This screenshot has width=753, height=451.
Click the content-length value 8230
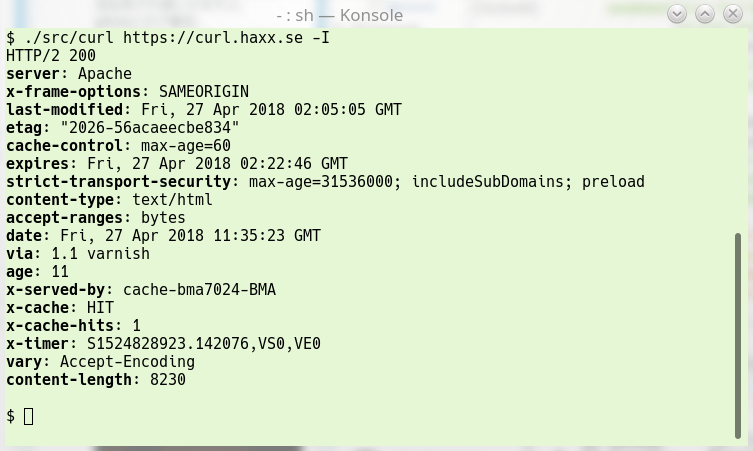(168, 380)
